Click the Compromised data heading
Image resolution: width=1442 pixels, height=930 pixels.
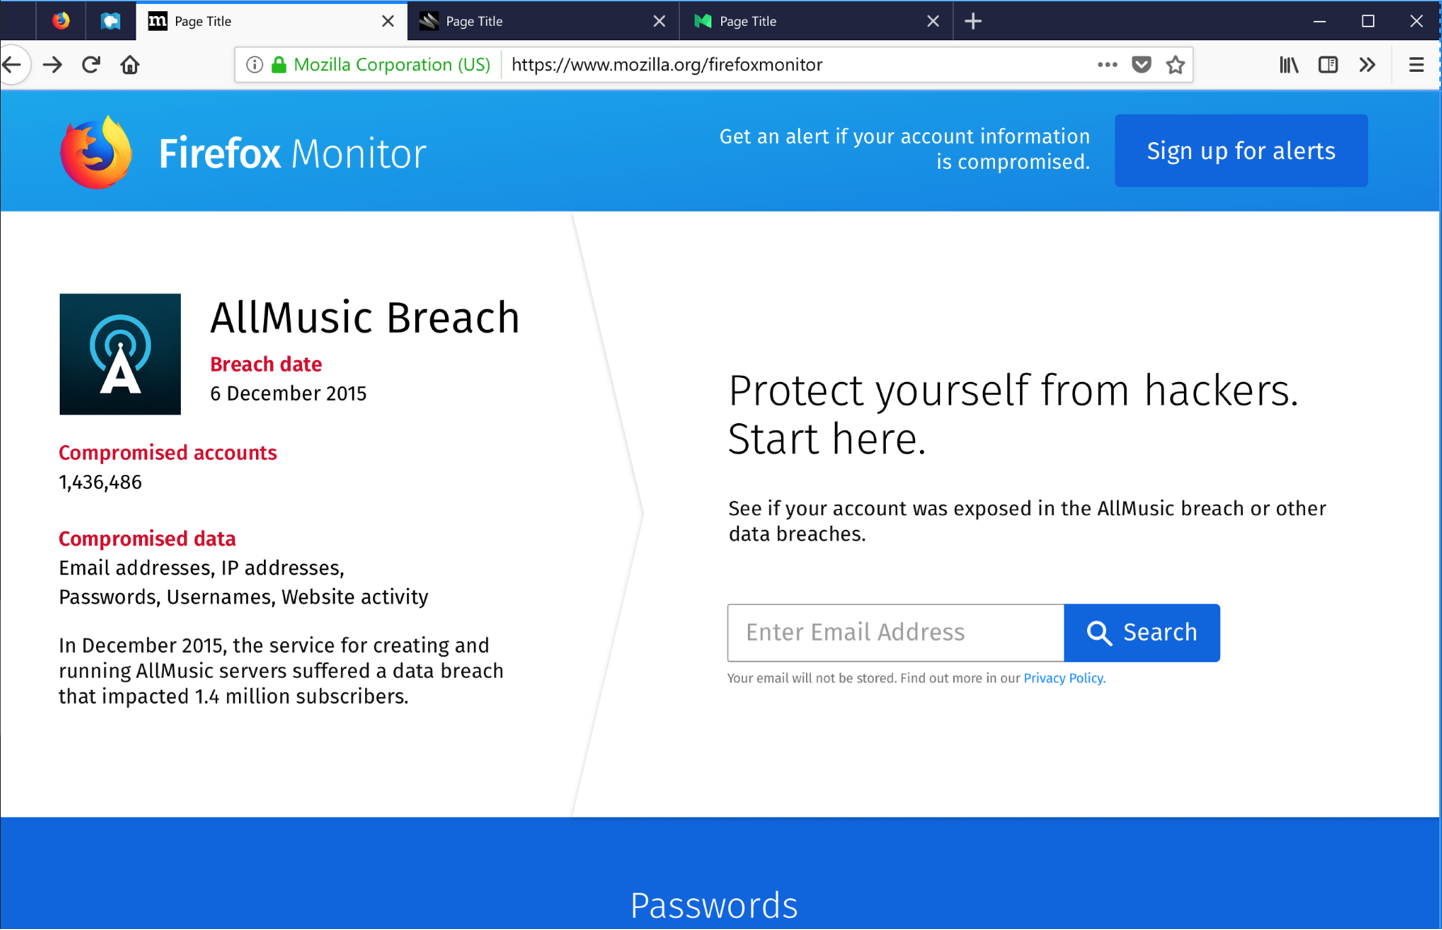click(147, 539)
